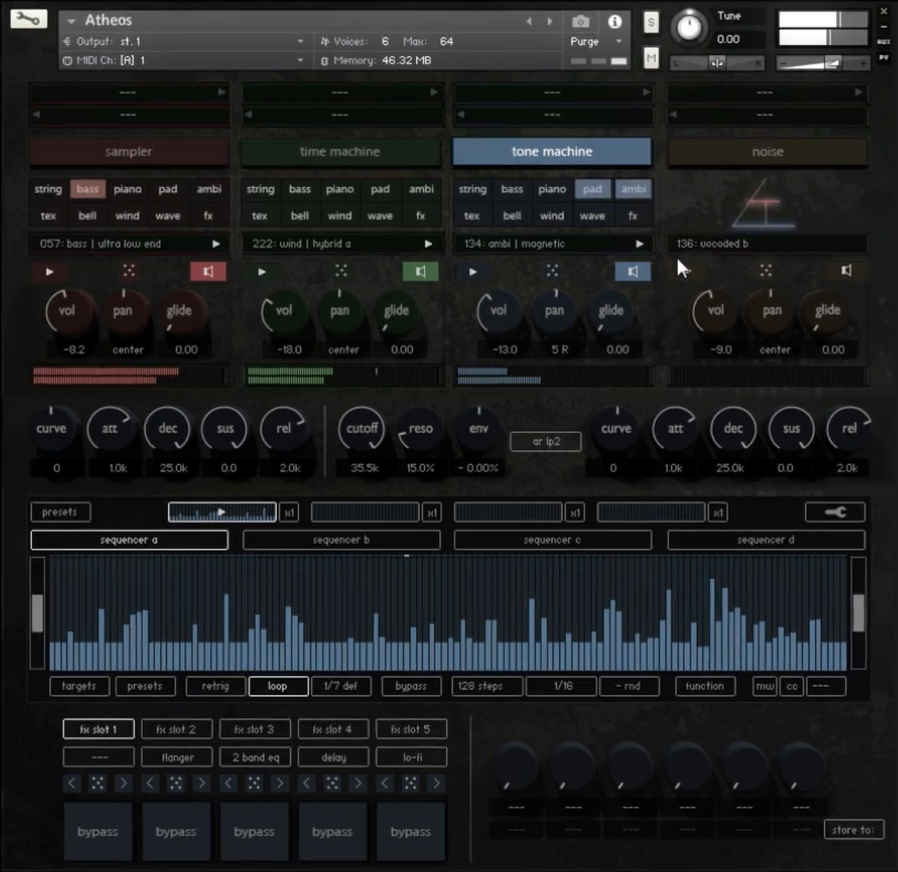Randomize the time machine dice icon
The width and height of the screenshot is (898, 872).
point(341,271)
